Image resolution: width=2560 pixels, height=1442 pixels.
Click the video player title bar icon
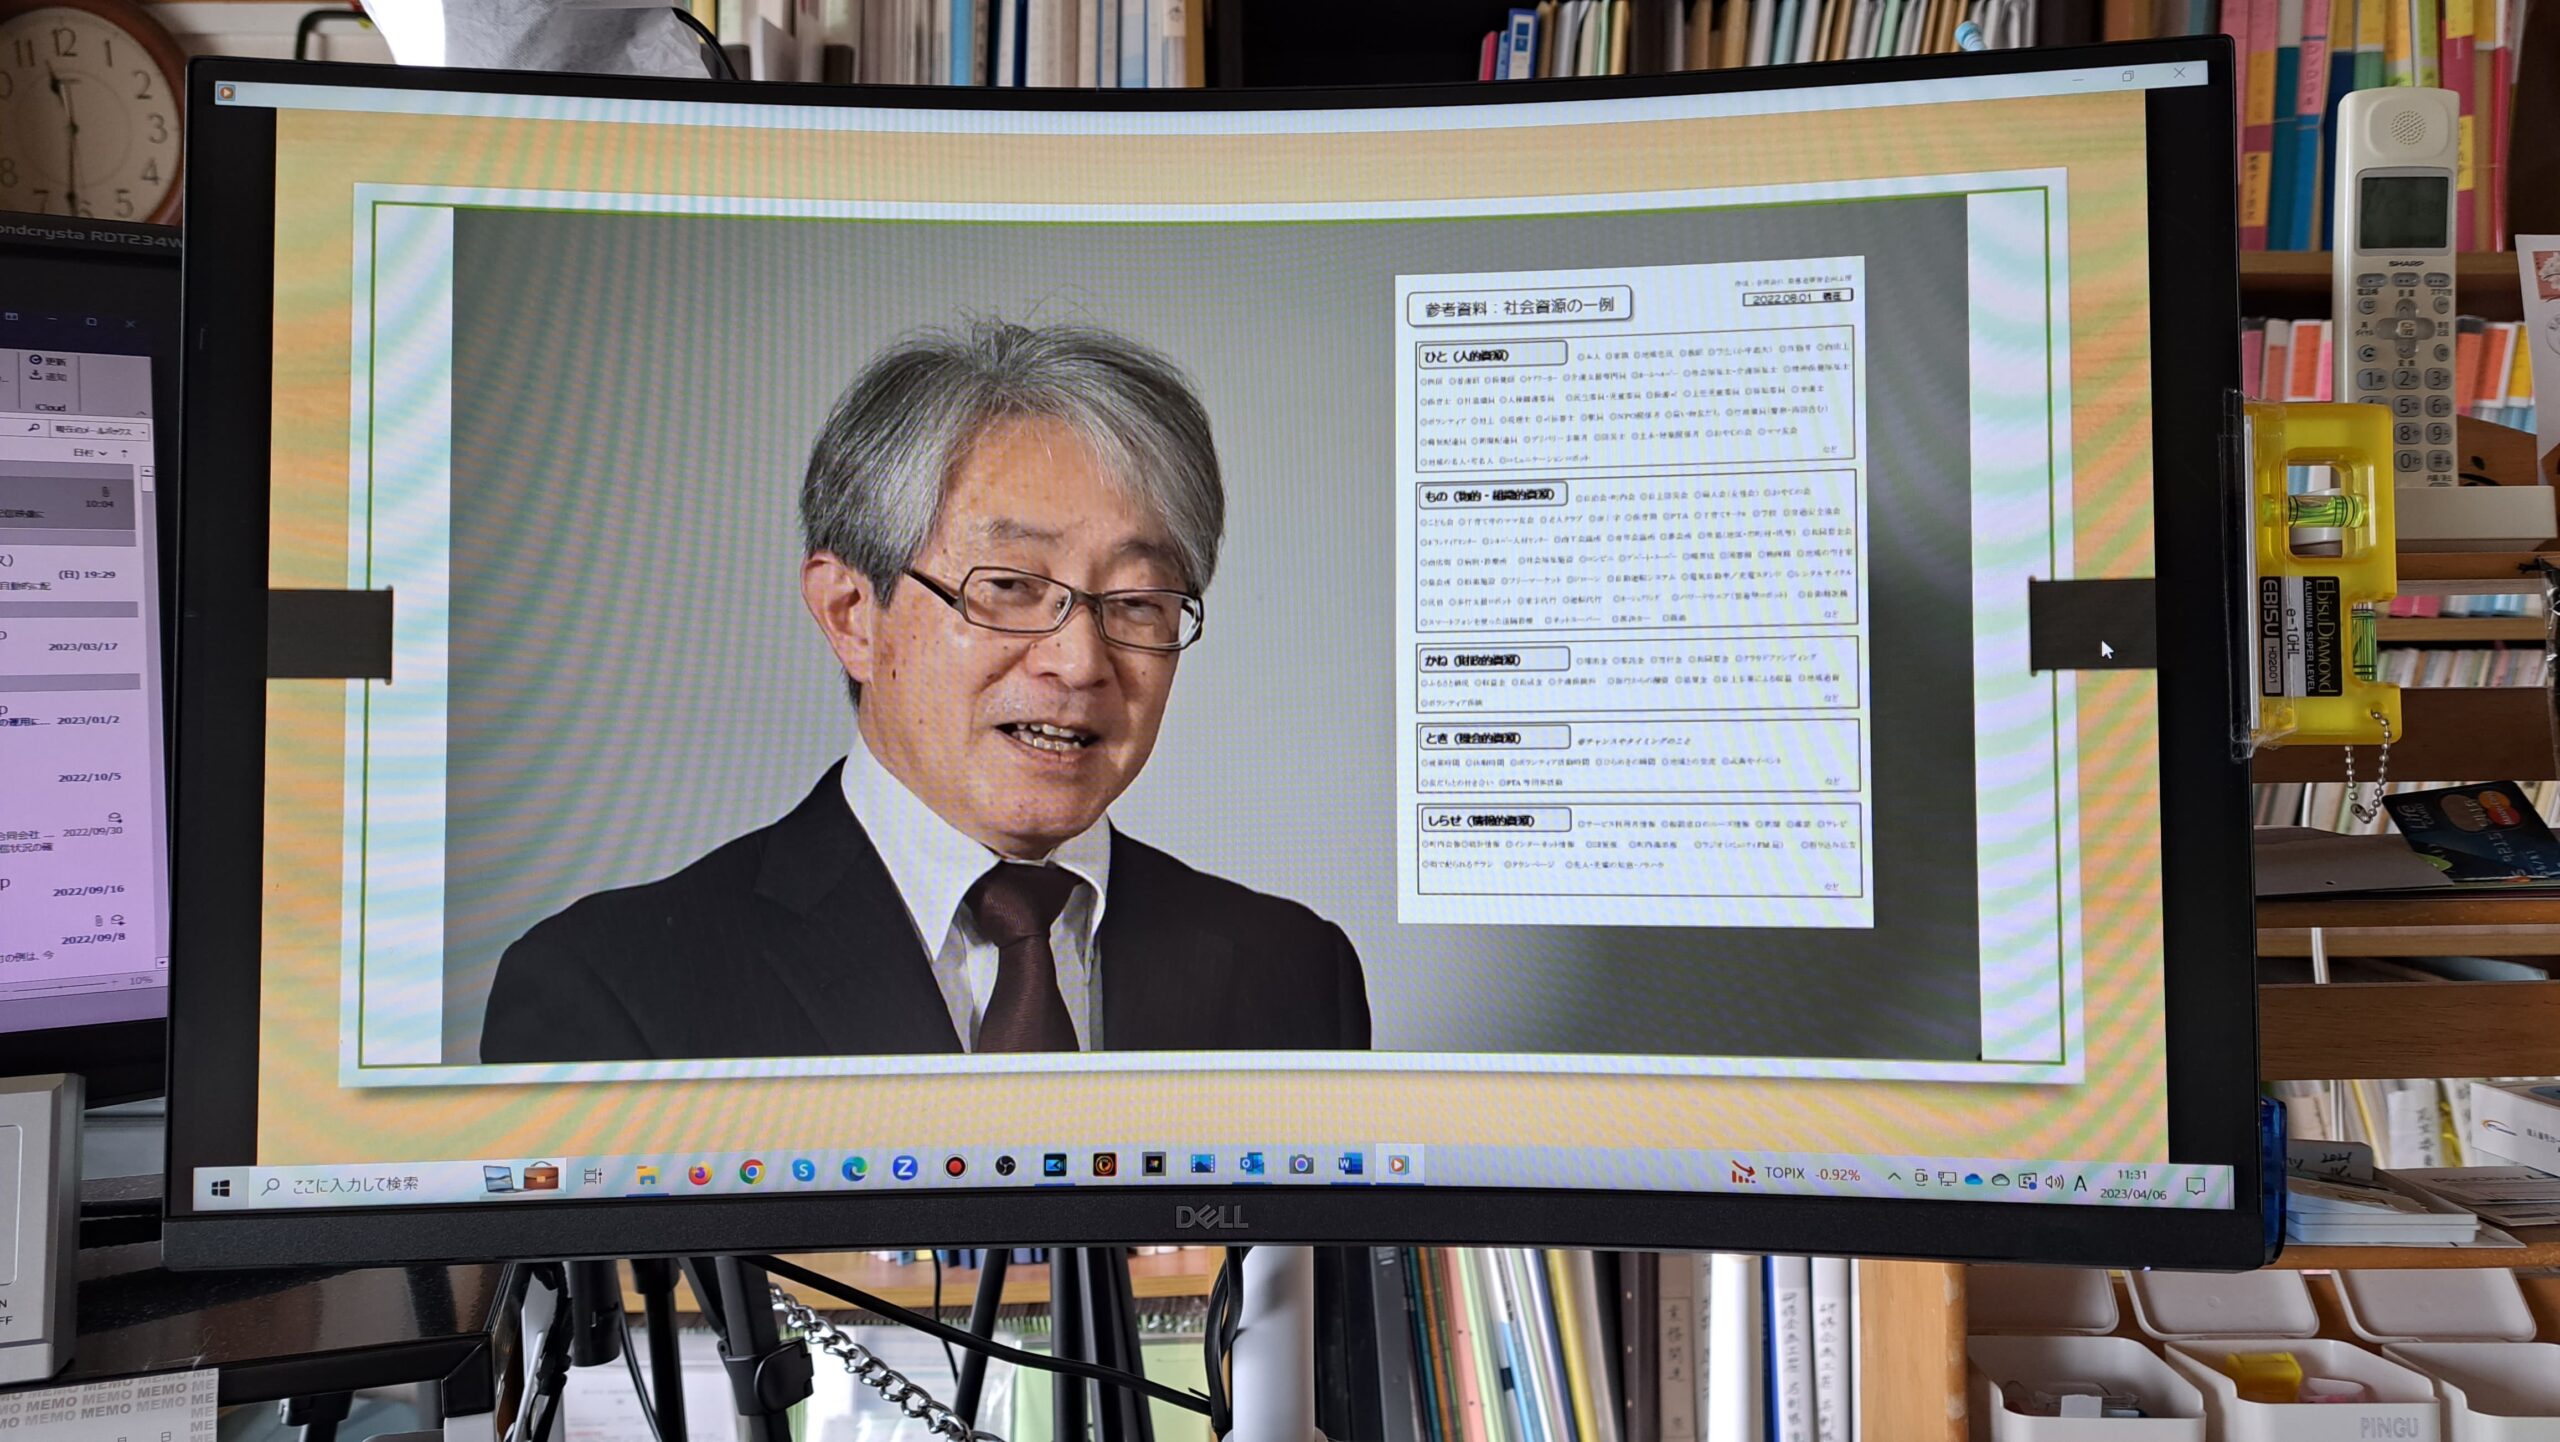[x=227, y=93]
